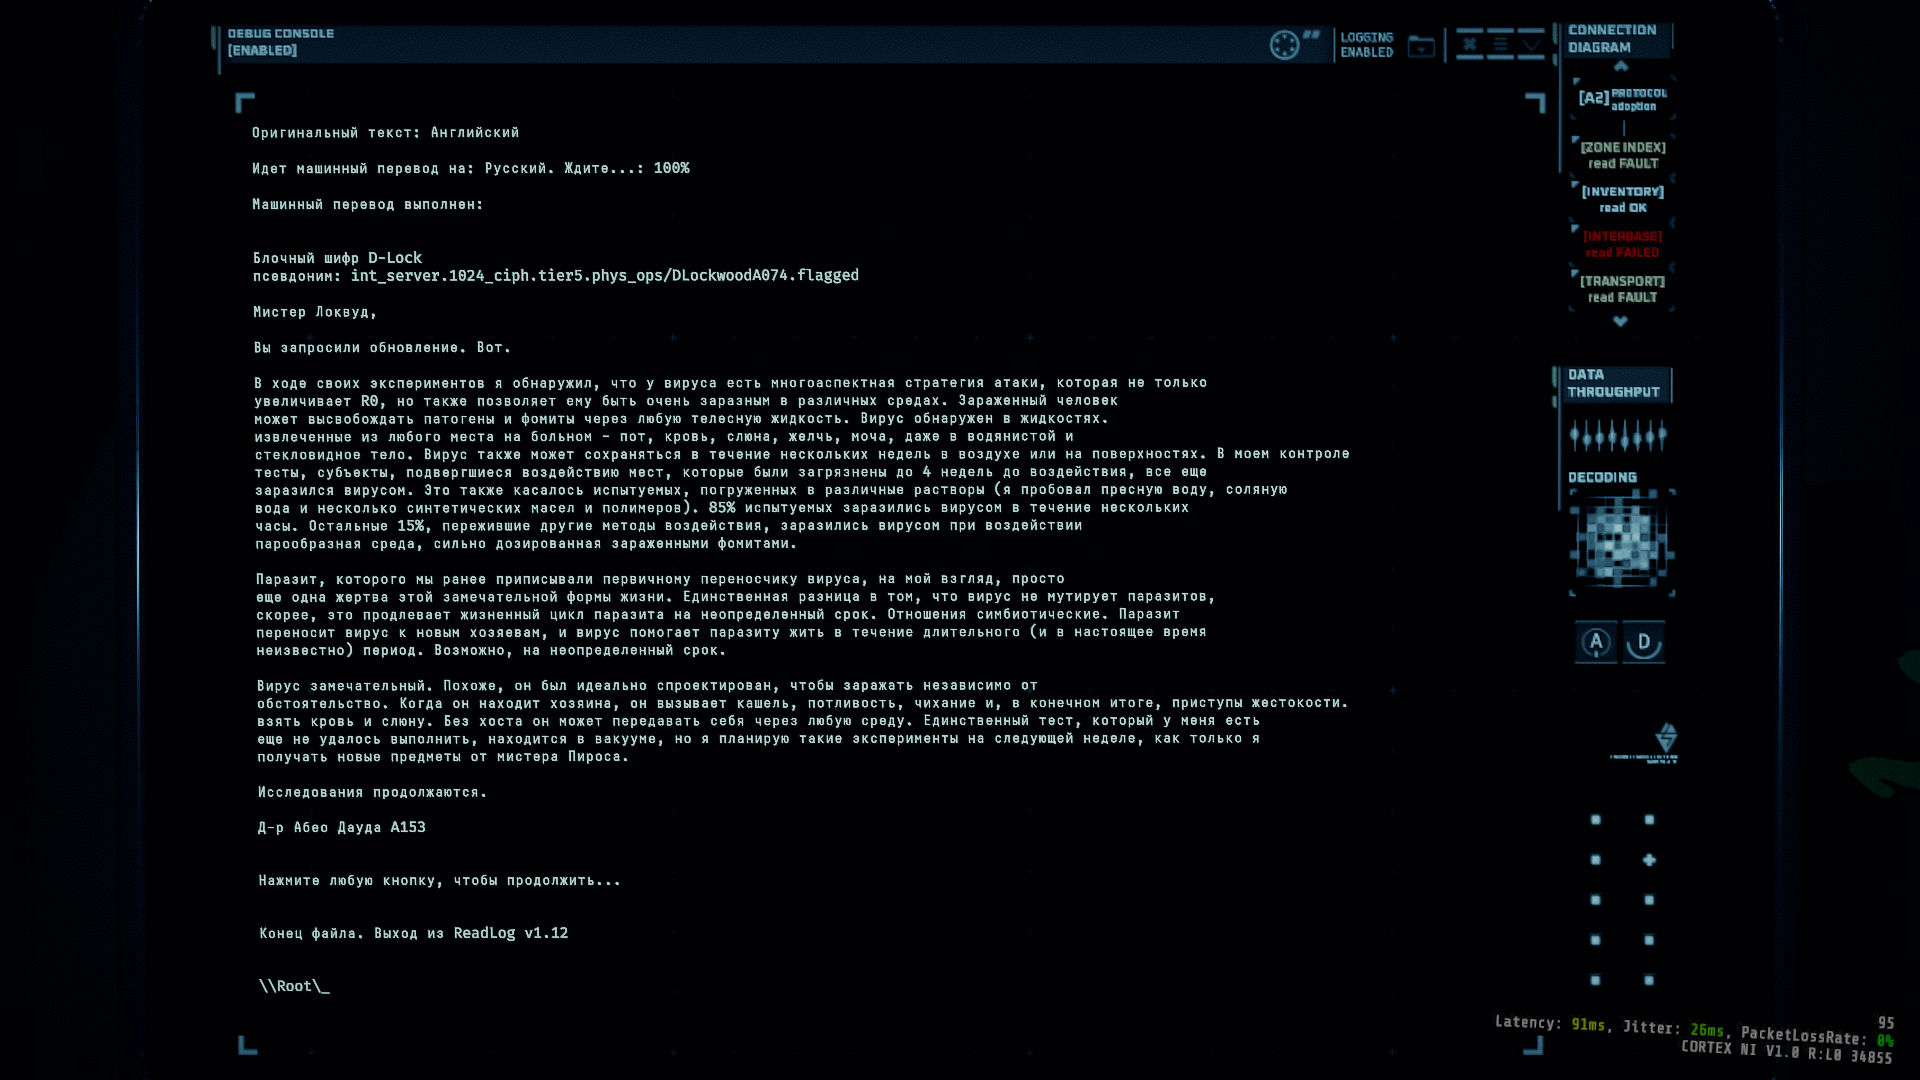Click the list lines icon in header

[x=1500, y=45]
